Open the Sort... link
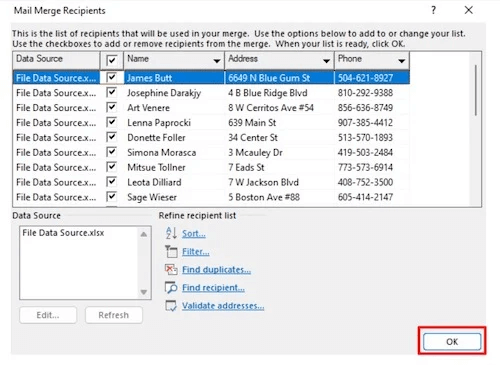500x365 pixels. pyautogui.click(x=194, y=234)
